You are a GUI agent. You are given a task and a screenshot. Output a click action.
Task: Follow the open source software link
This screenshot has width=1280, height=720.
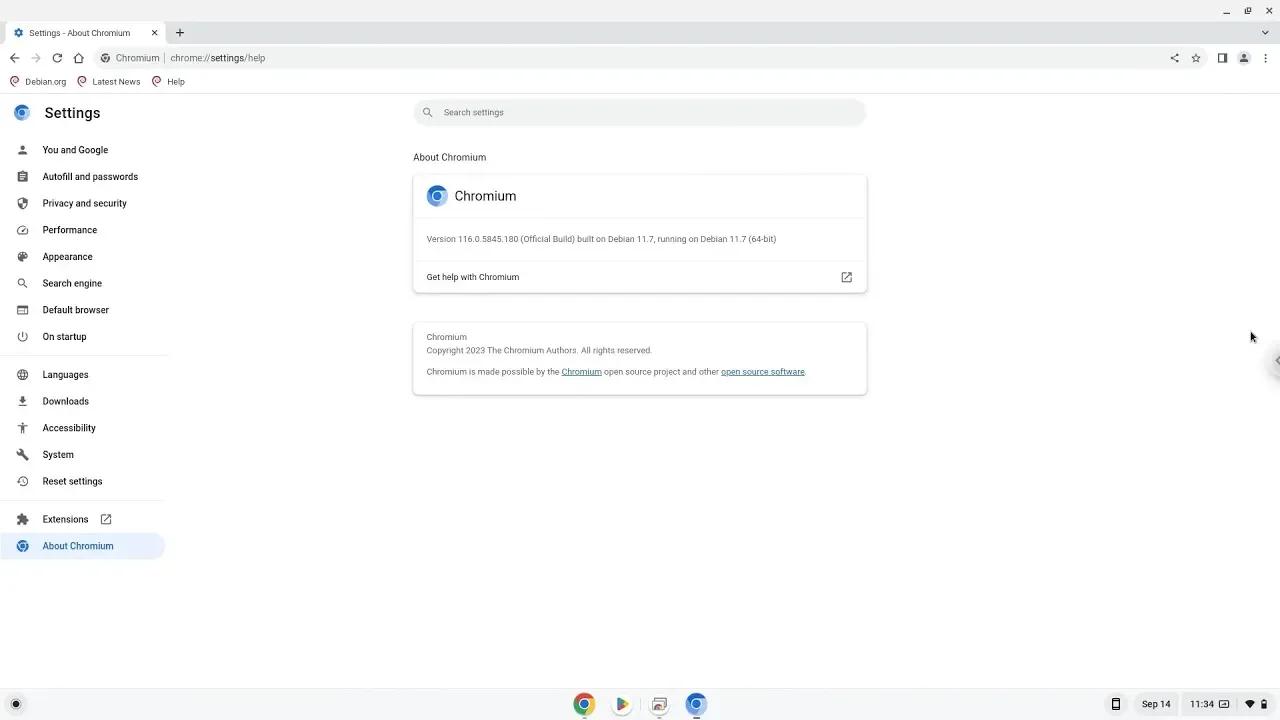(762, 372)
